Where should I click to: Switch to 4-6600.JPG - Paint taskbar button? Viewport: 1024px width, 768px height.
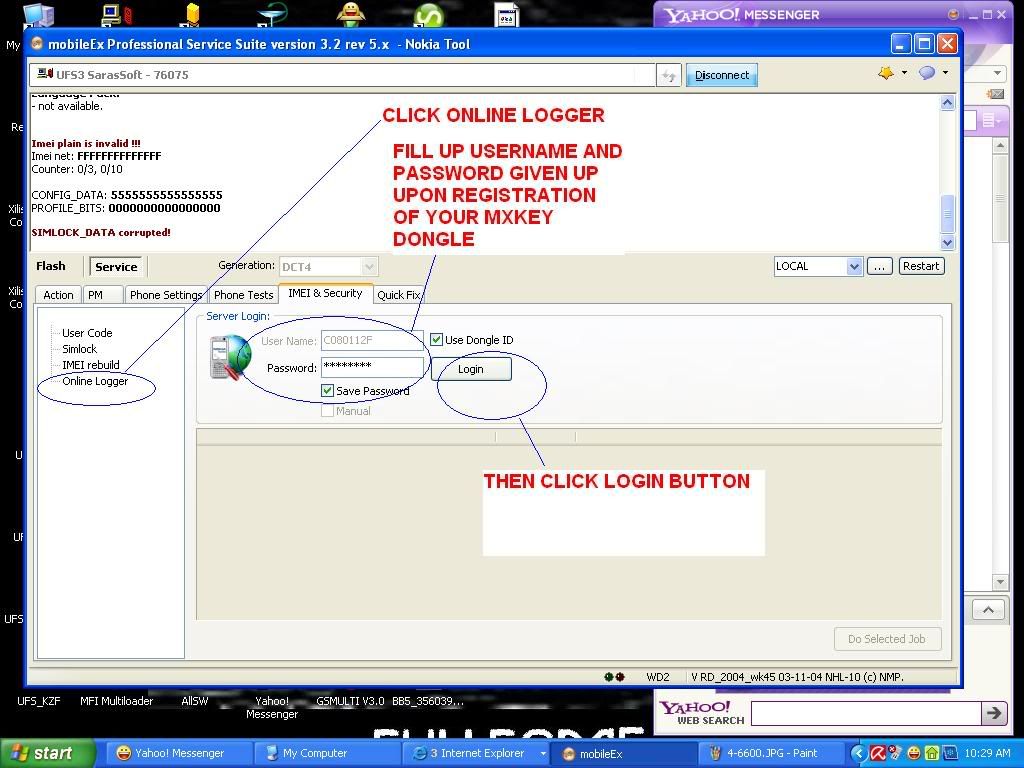(772, 754)
